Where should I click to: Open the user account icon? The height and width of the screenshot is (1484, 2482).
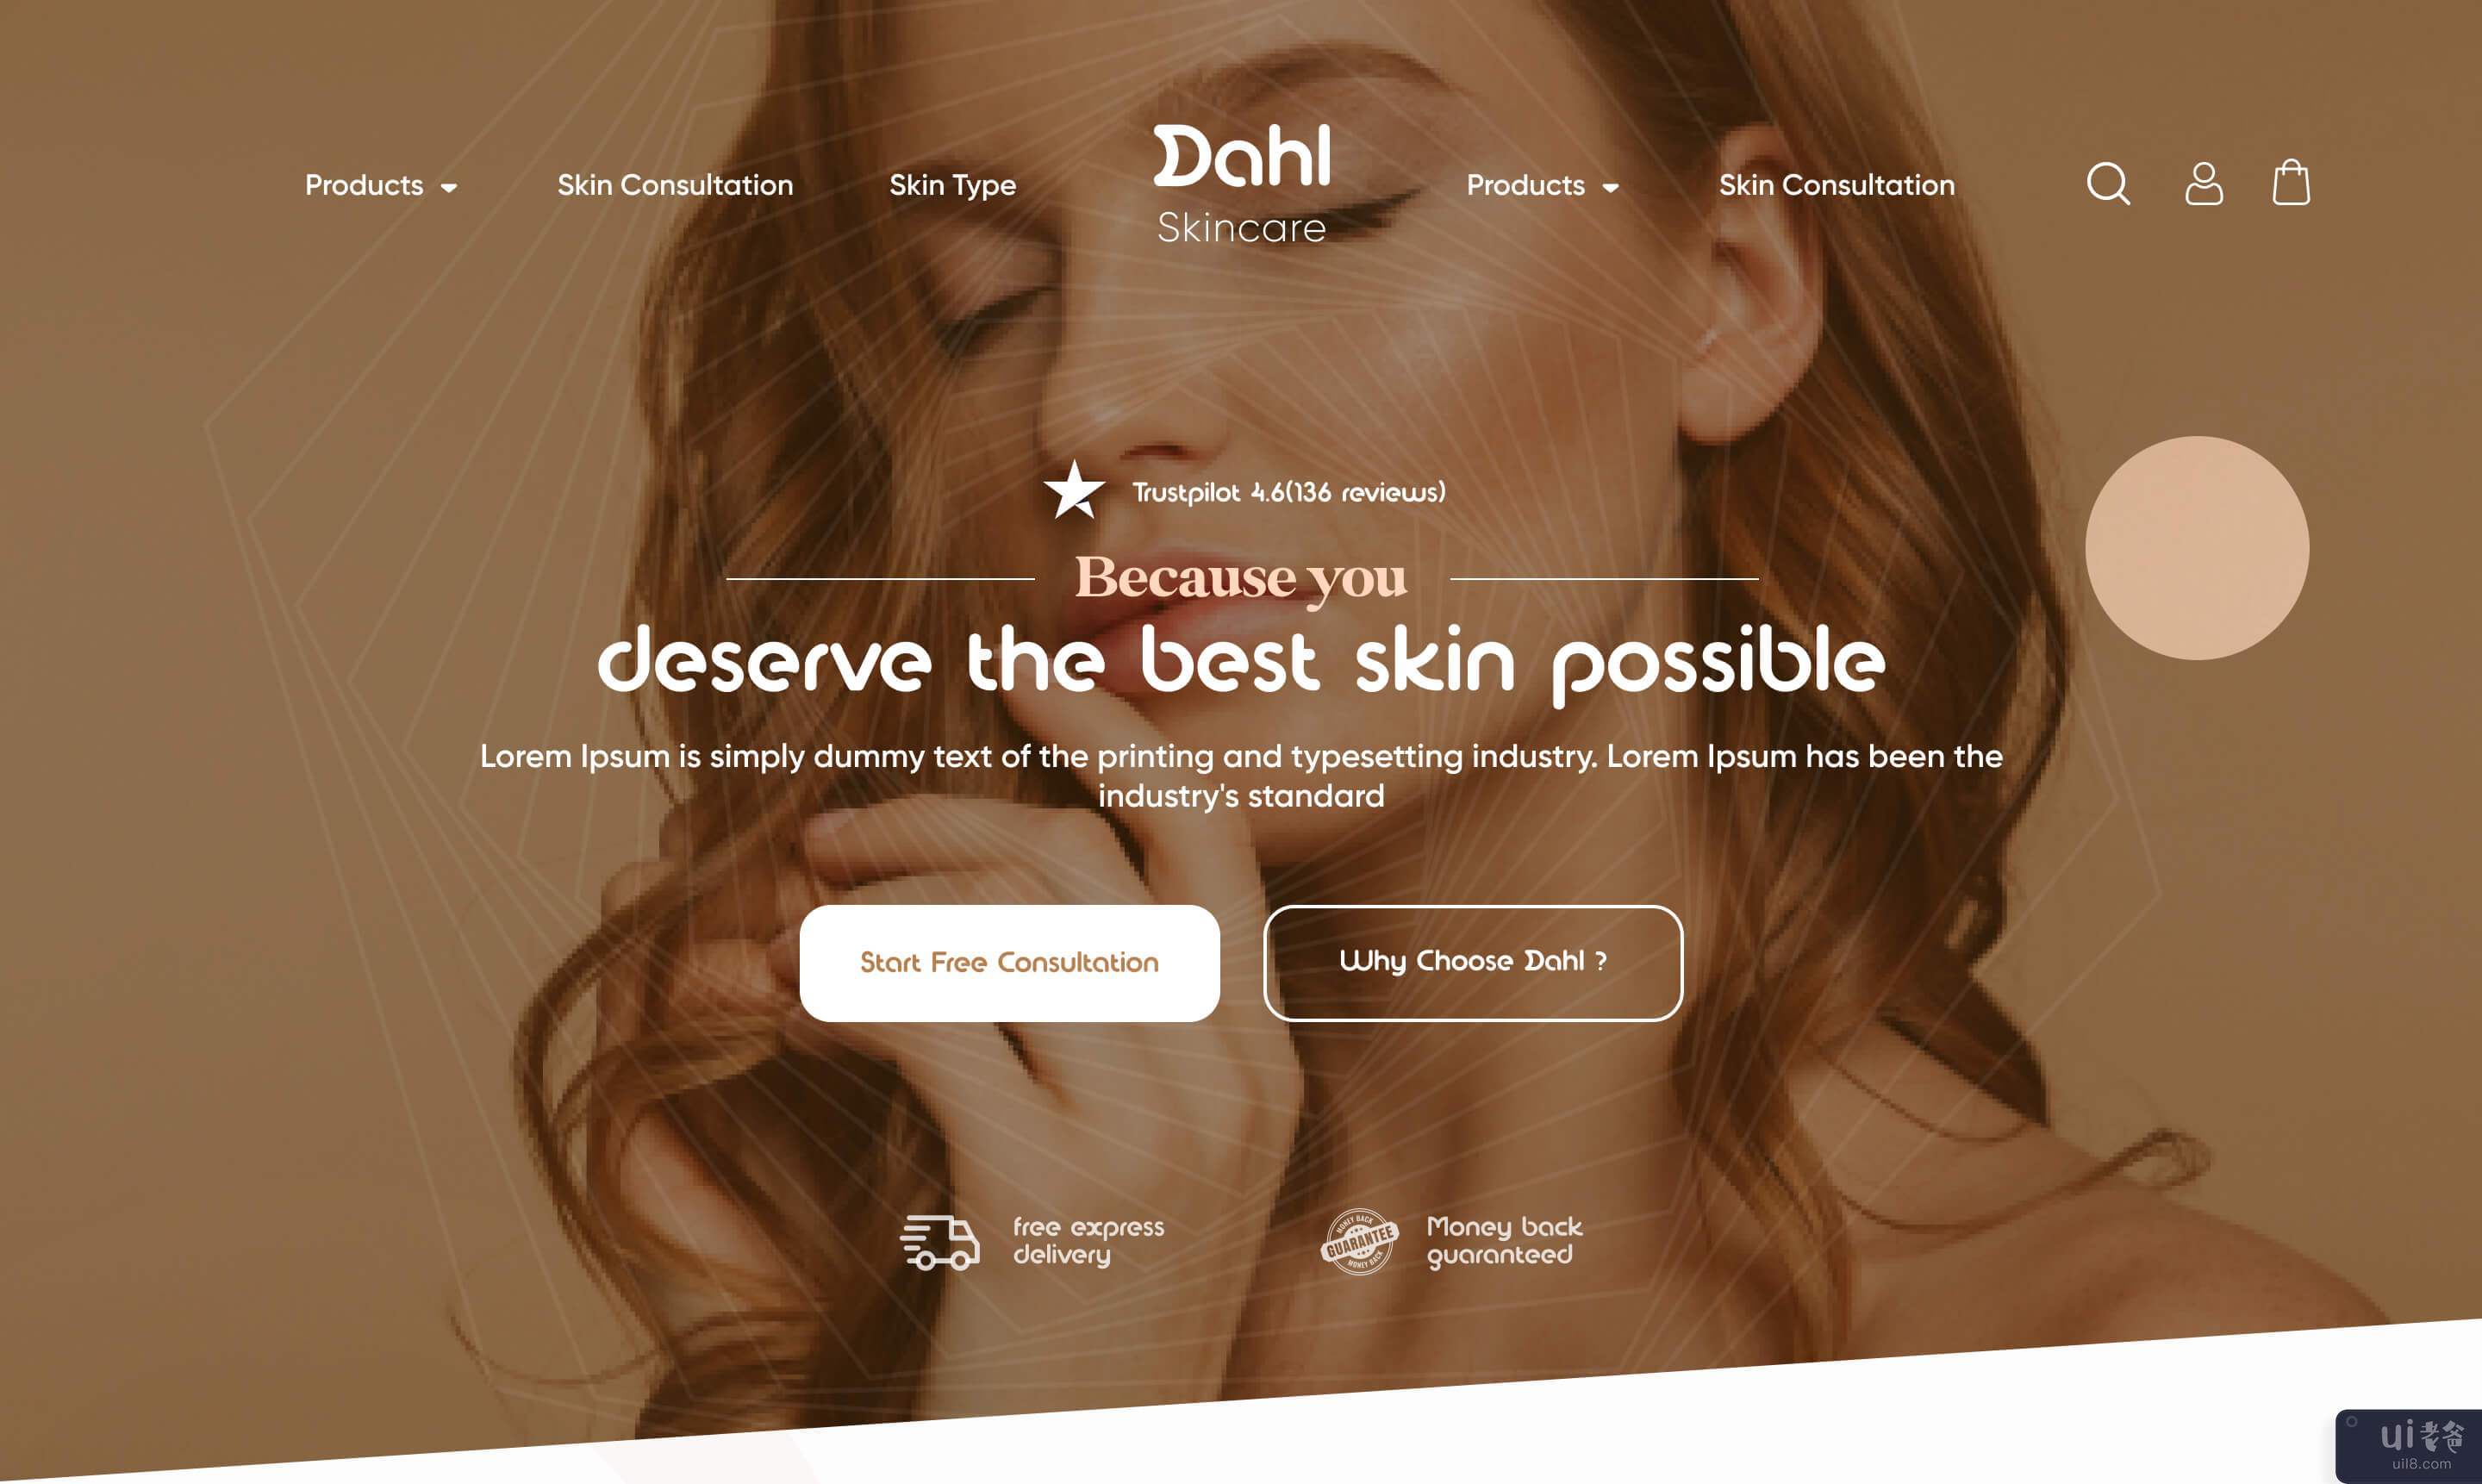tap(2201, 184)
